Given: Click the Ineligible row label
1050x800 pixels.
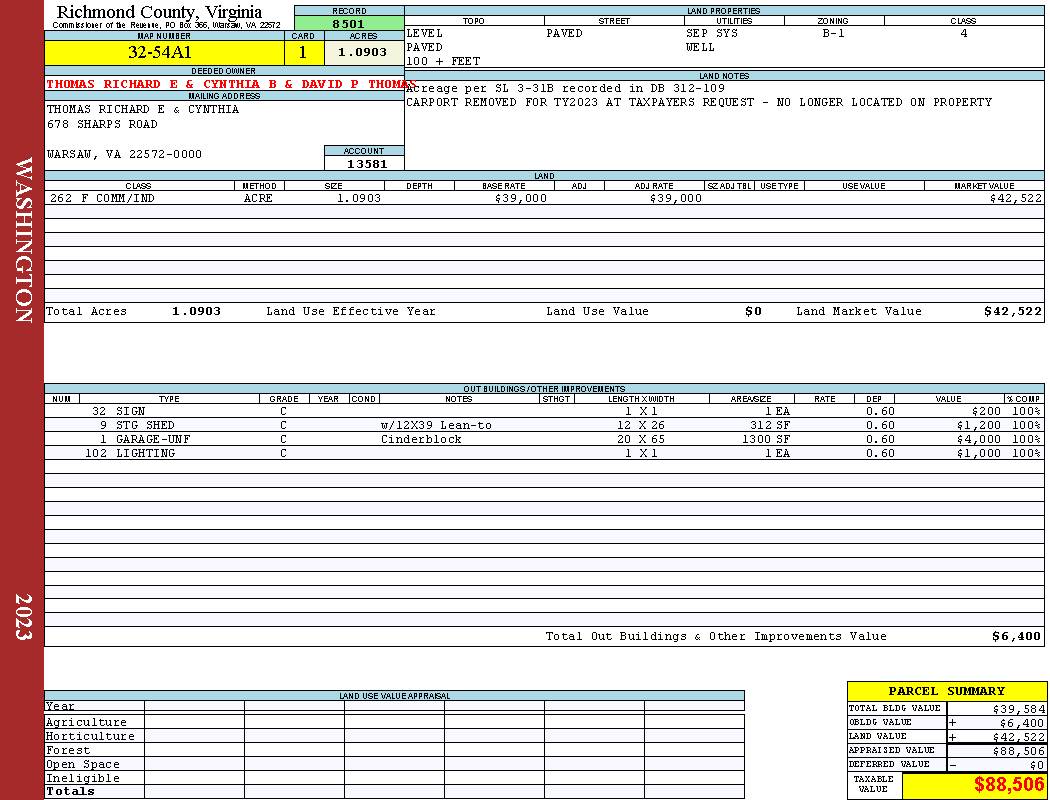Looking at the screenshot, I should pyautogui.click(x=82, y=779).
